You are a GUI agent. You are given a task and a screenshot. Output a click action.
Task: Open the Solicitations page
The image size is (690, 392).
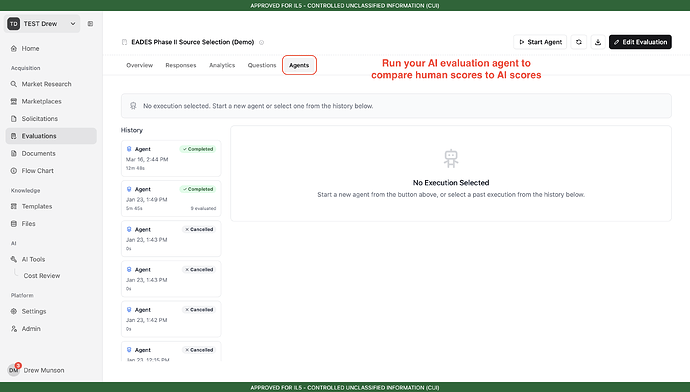click(x=40, y=119)
